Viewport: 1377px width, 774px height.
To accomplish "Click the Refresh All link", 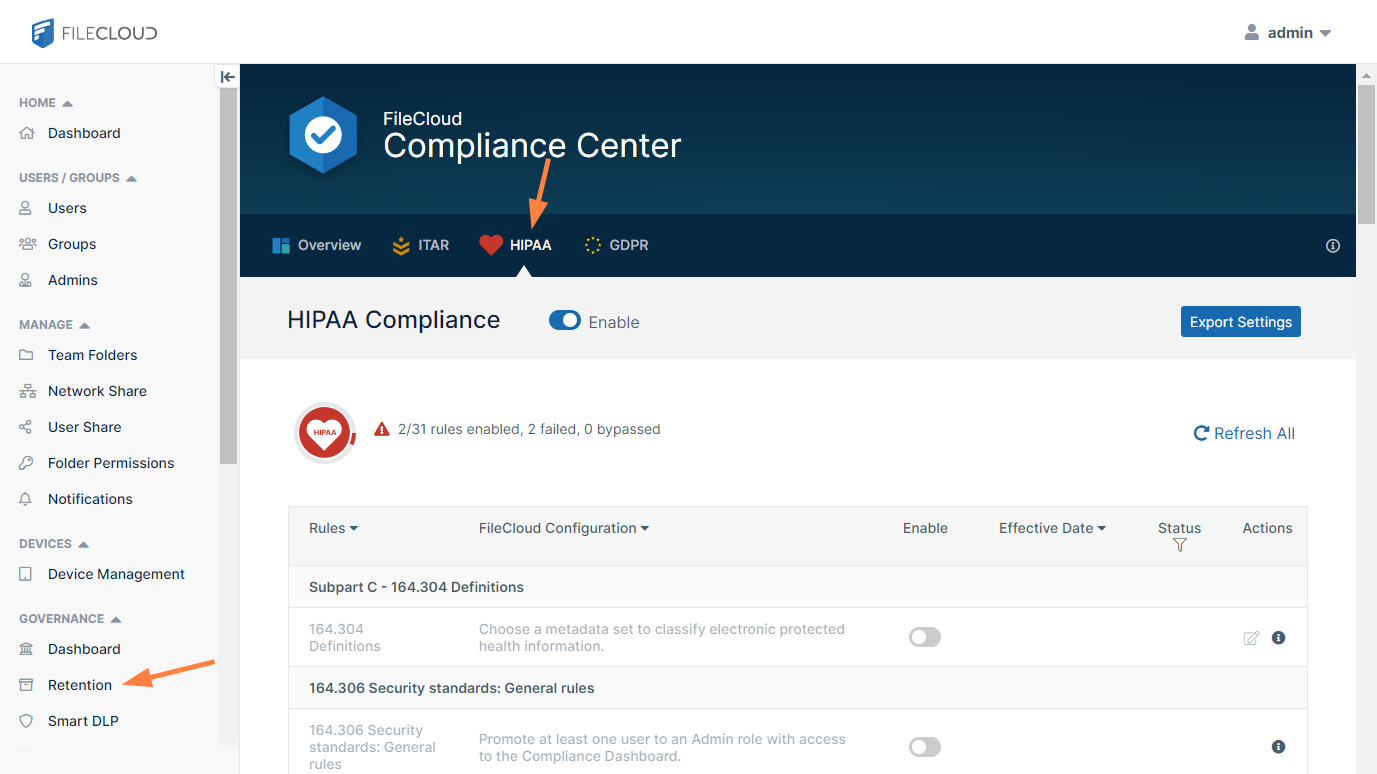I will [x=1244, y=433].
